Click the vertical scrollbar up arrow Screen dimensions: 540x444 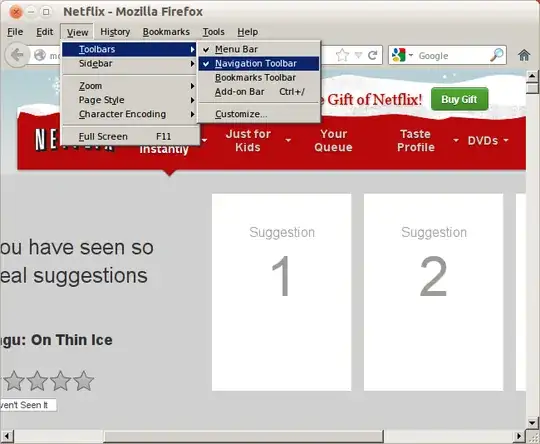[532, 75]
